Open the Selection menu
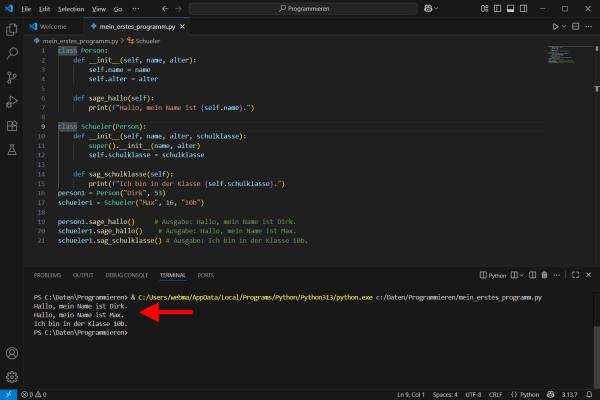This screenshot has width=600, height=400. [x=71, y=9]
